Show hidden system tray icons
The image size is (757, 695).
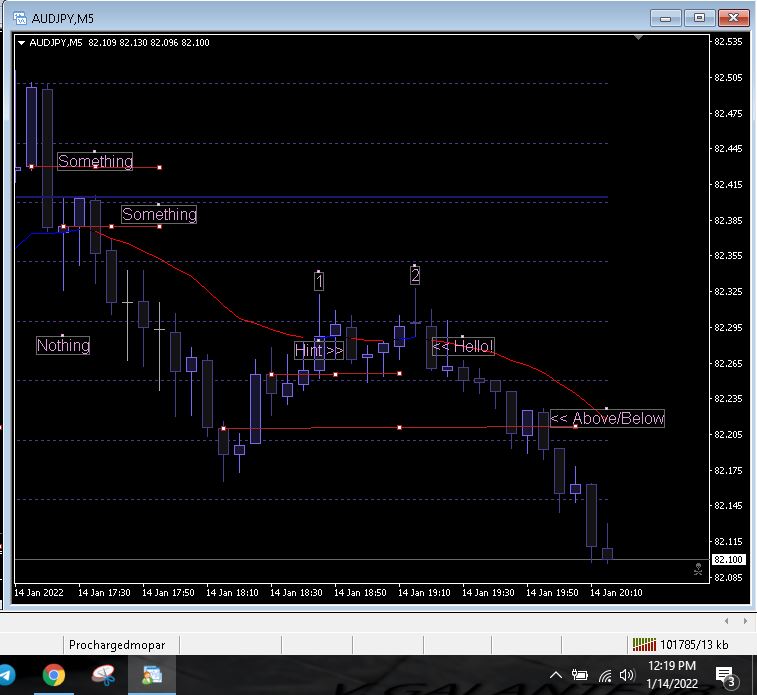click(x=556, y=675)
